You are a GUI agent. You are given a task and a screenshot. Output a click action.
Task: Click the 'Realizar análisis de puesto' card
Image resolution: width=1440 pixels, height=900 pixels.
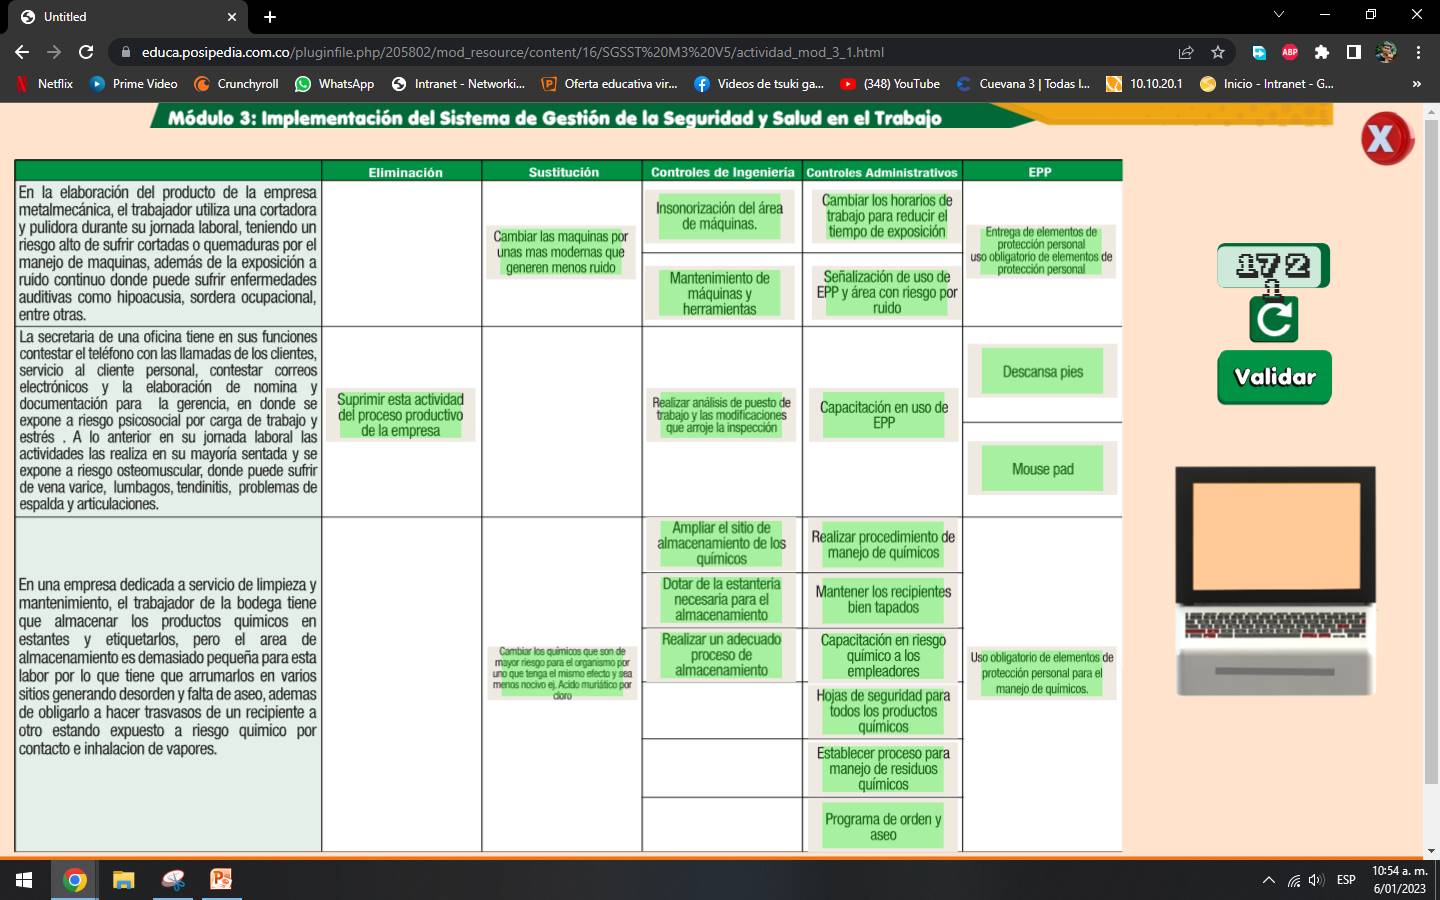click(x=721, y=415)
